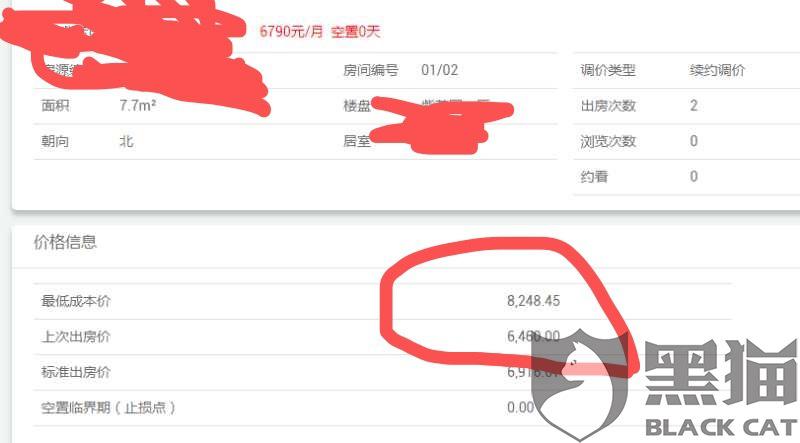Viewport: 800px width, 443px height.
Task: Click the 上次出房价 row label
Action: (x=76, y=336)
